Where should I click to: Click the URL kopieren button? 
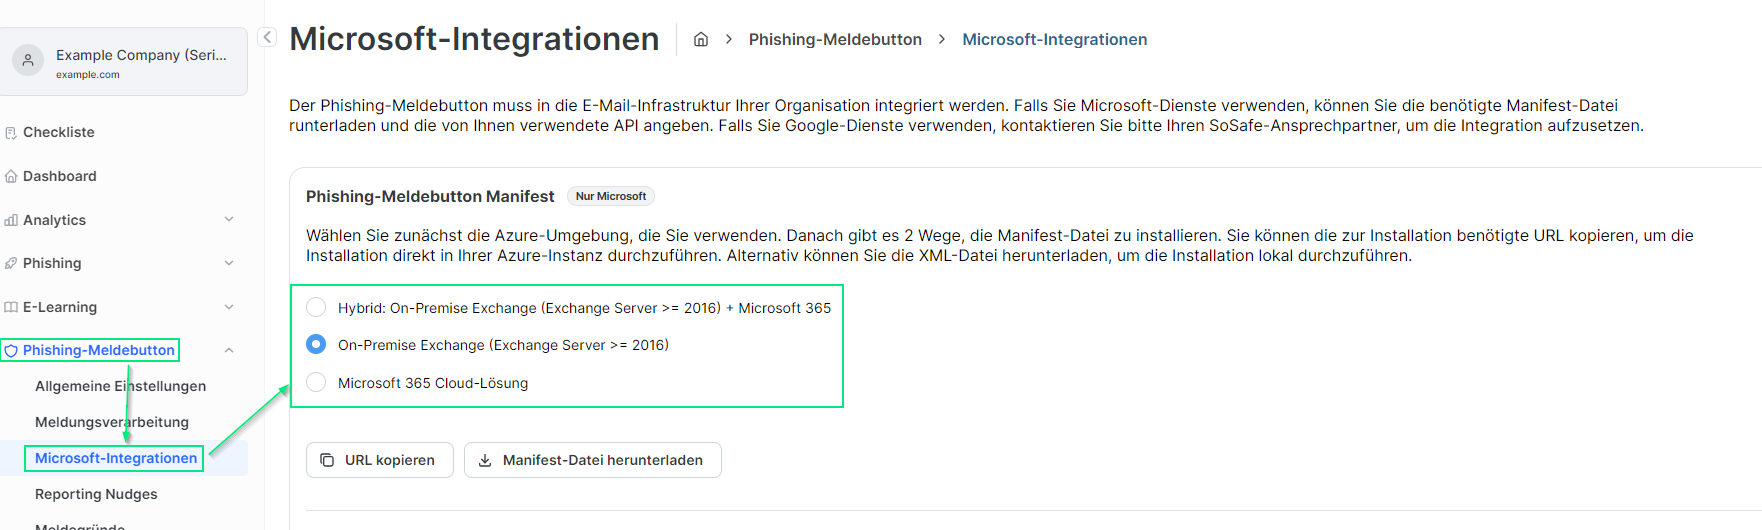click(x=379, y=460)
